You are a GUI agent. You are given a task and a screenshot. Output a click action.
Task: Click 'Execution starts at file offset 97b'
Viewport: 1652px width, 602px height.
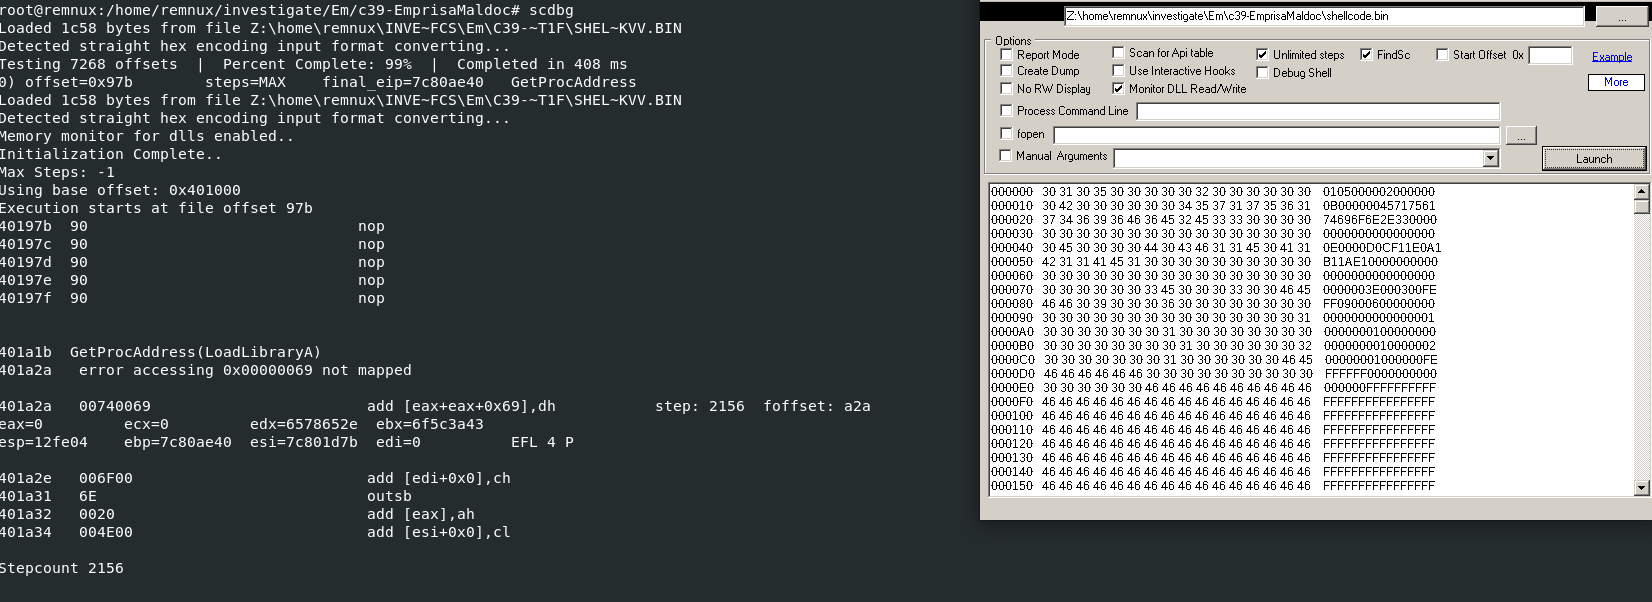click(x=156, y=208)
